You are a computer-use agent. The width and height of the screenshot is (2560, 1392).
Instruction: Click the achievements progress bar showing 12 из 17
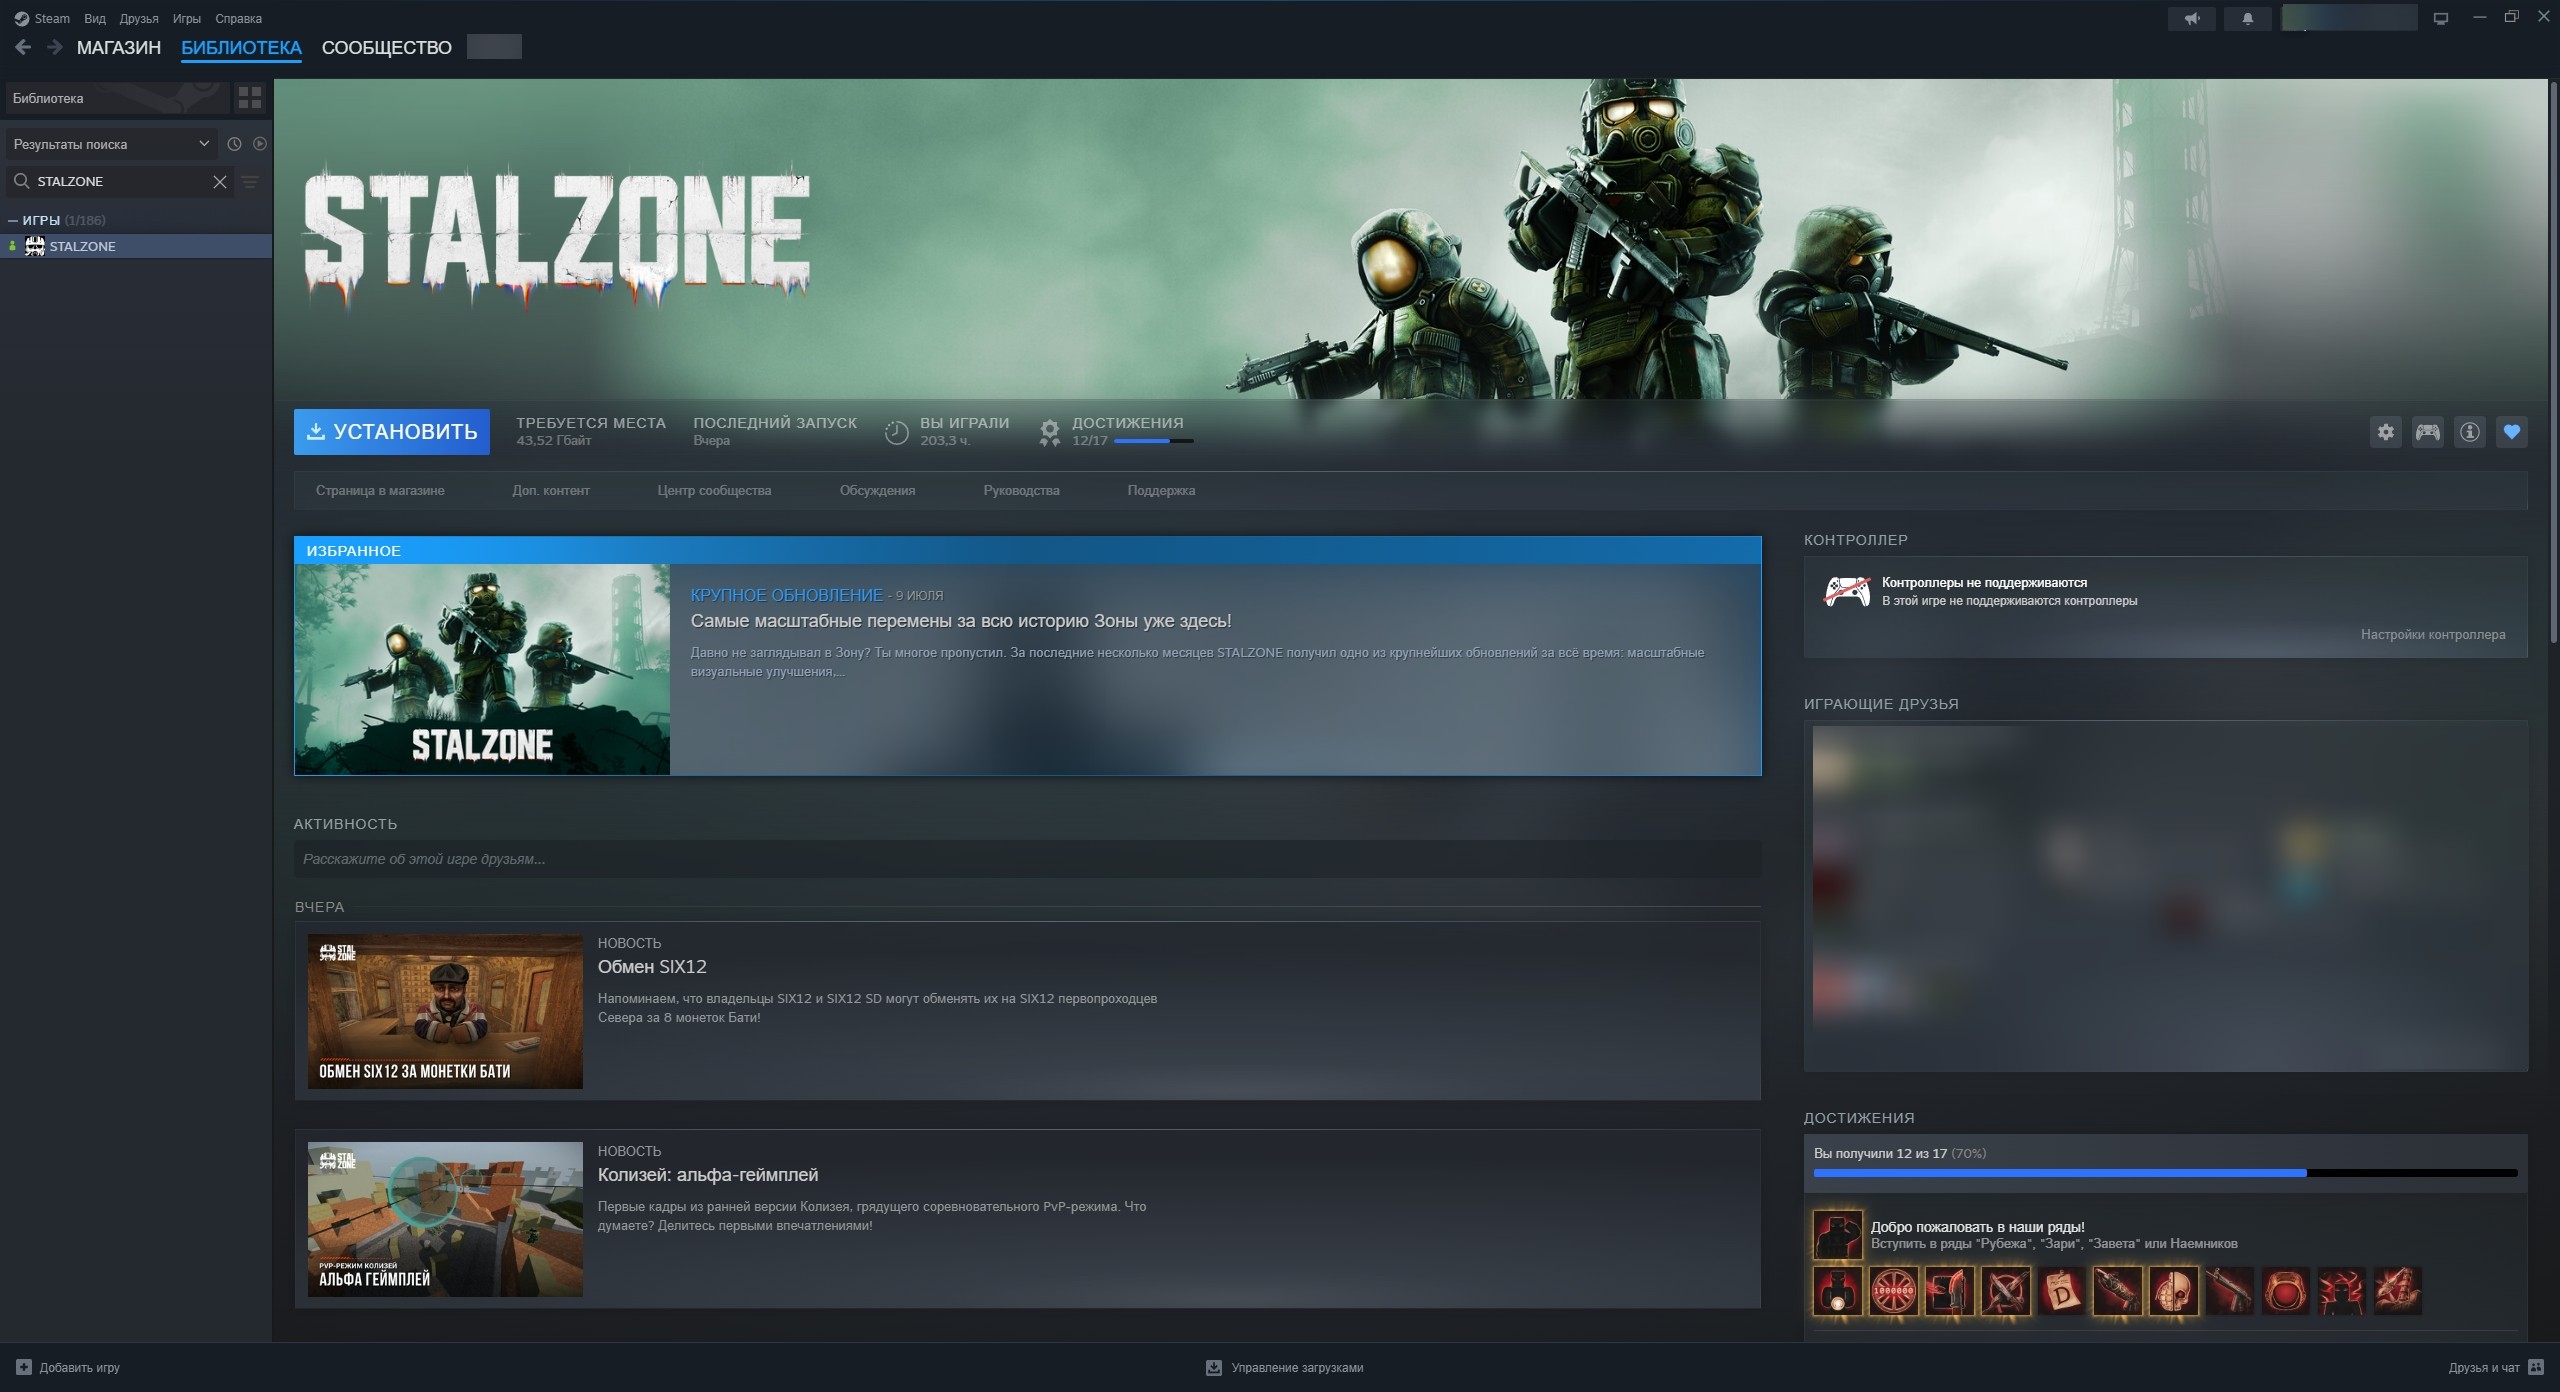click(x=2165, y=1173)
